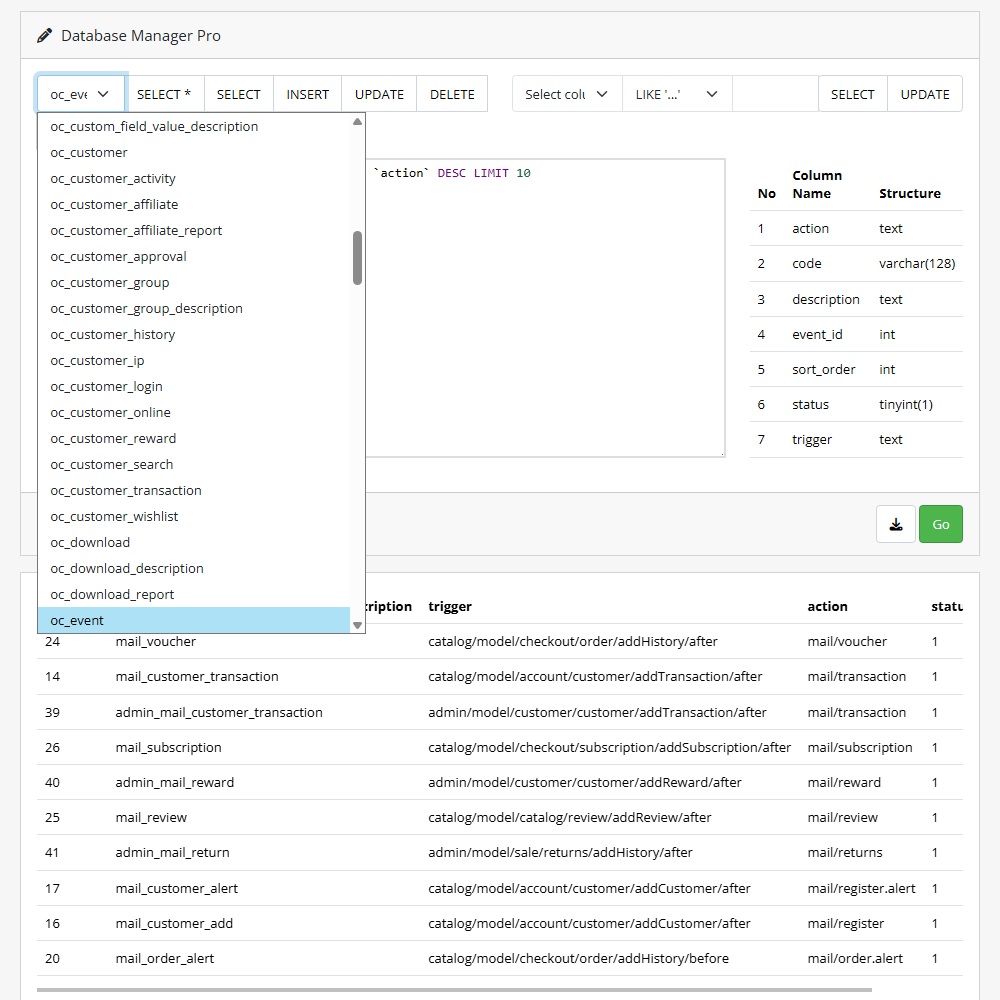
Task: Click the SELECT * query button
Action: (x=164, y=94)
